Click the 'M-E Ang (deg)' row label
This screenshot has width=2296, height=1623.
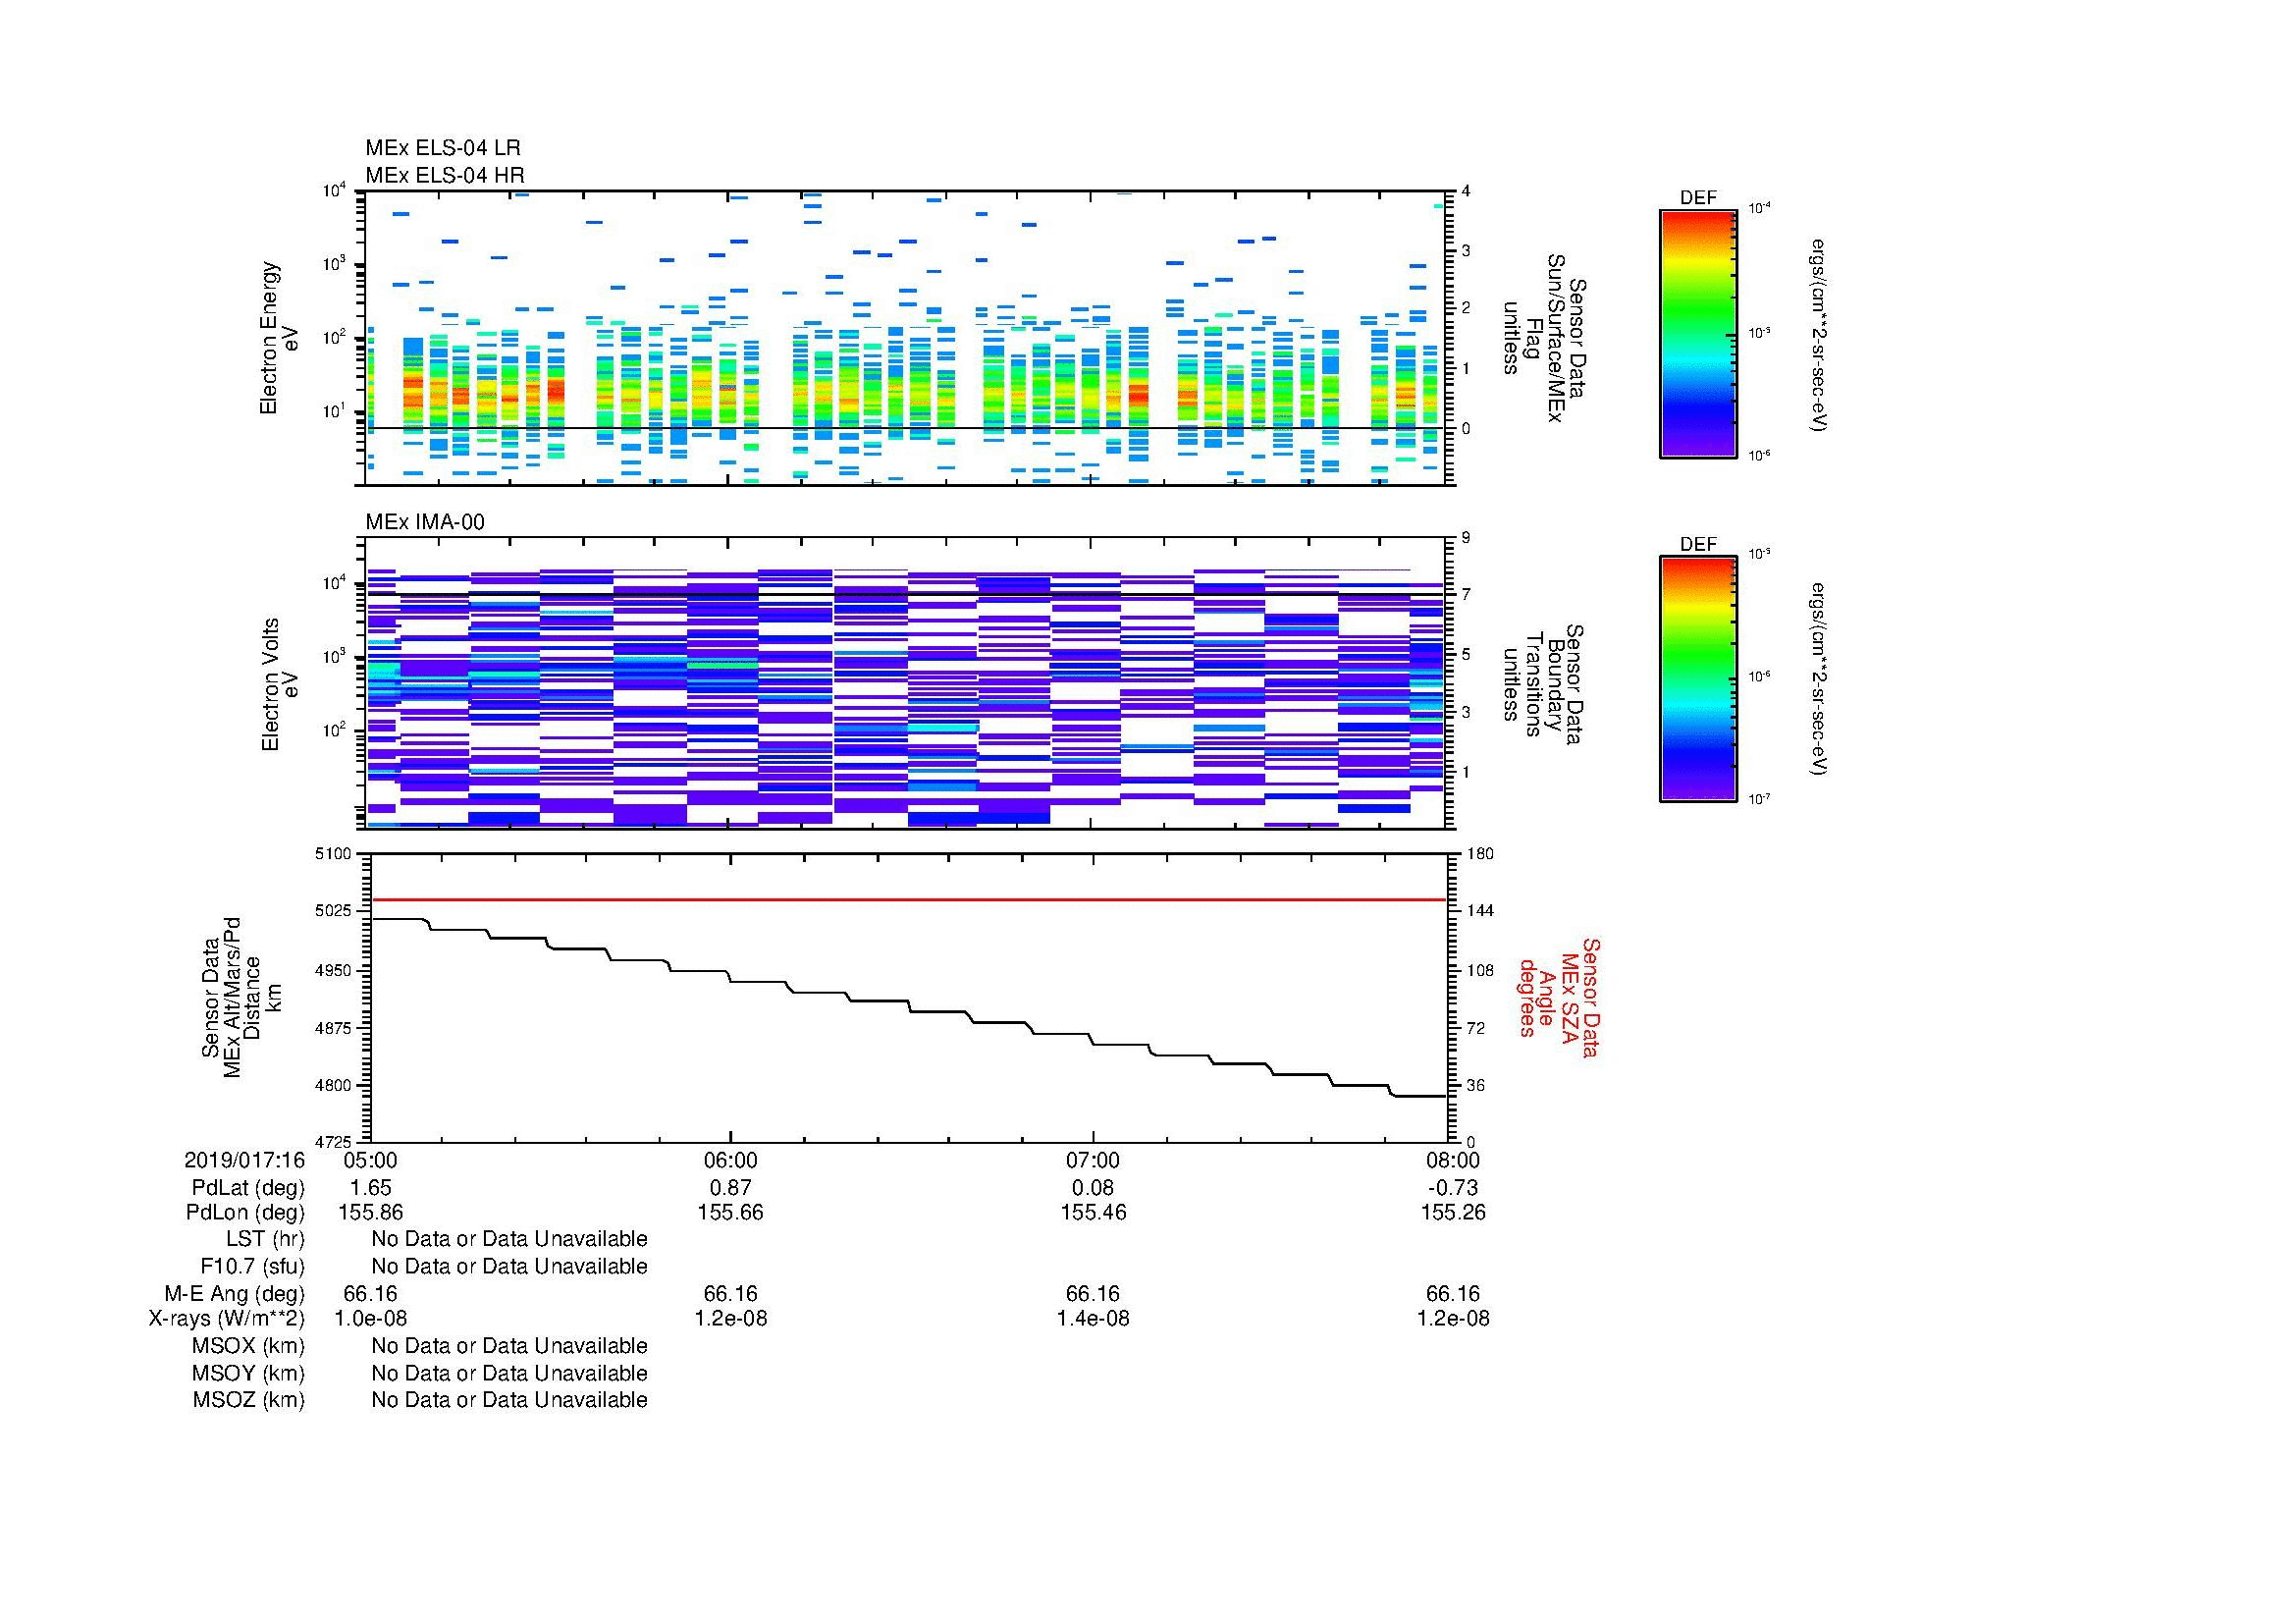click(x=234, y=1293)
